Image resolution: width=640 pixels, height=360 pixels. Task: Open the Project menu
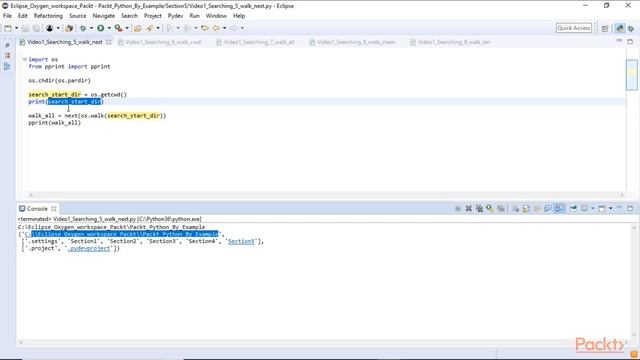click(153, 16)
